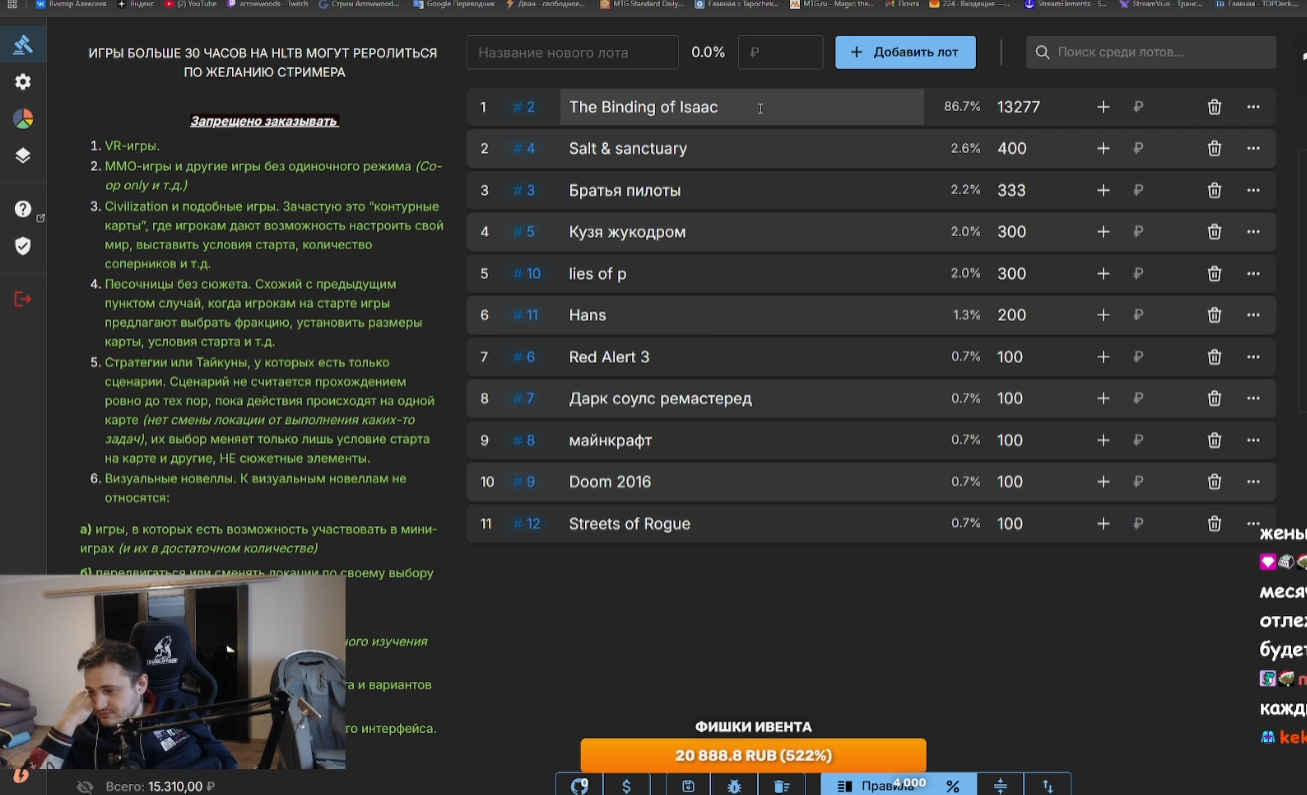Open more options for Salt & sanctuary

pyautogui.click(x=1253, y=149)
